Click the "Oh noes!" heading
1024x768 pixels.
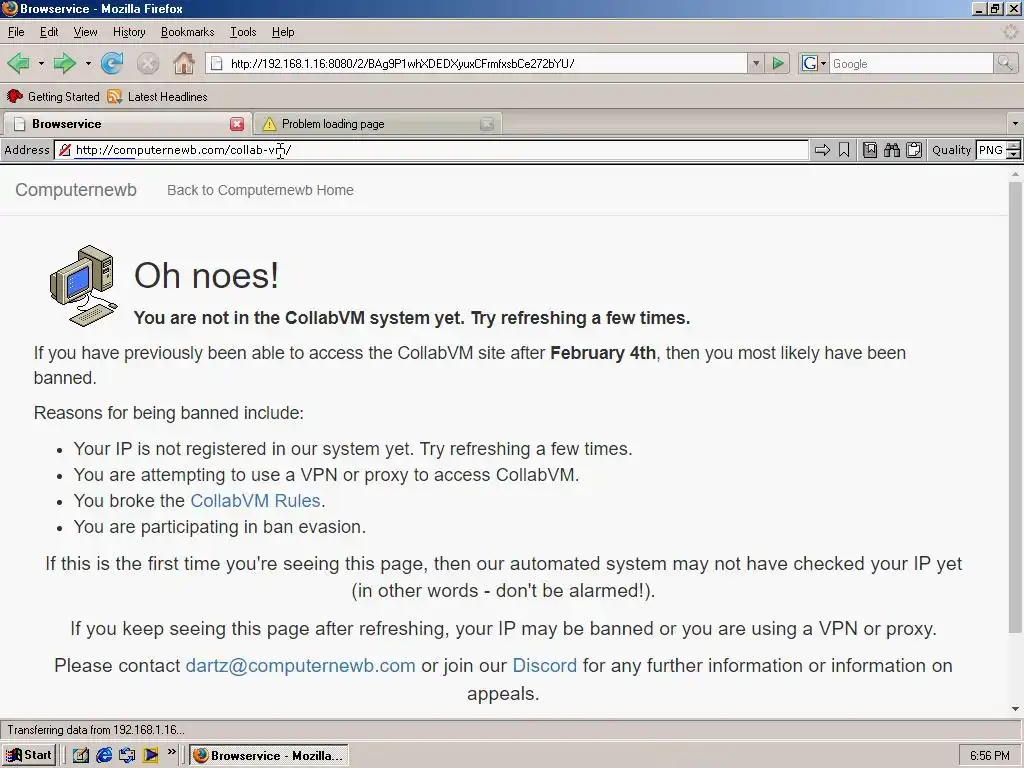point(206,276)
